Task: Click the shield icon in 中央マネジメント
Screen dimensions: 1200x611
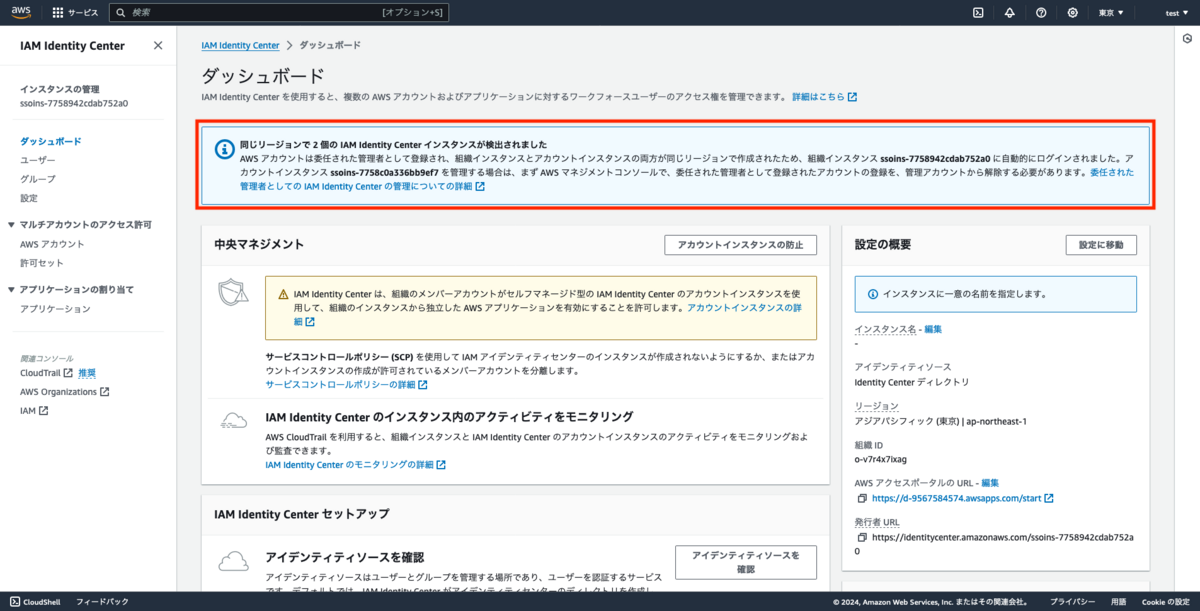Action: 233,293
